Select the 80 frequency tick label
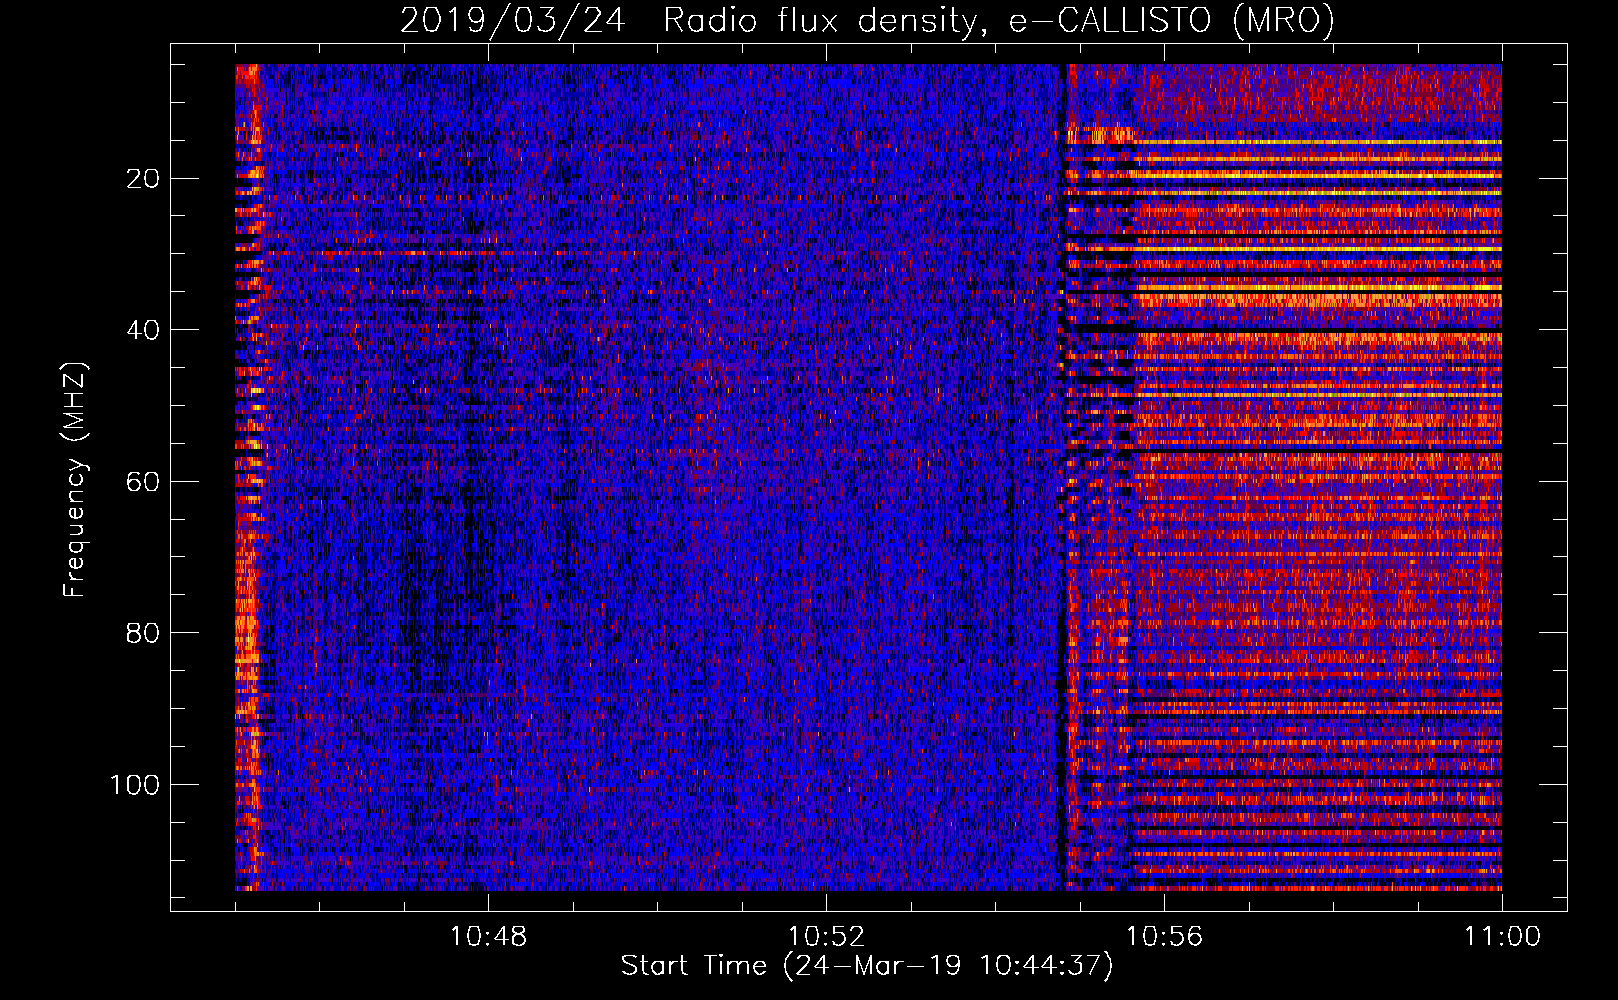Viewport: 1618px width, 1000px height. point(143,633)
